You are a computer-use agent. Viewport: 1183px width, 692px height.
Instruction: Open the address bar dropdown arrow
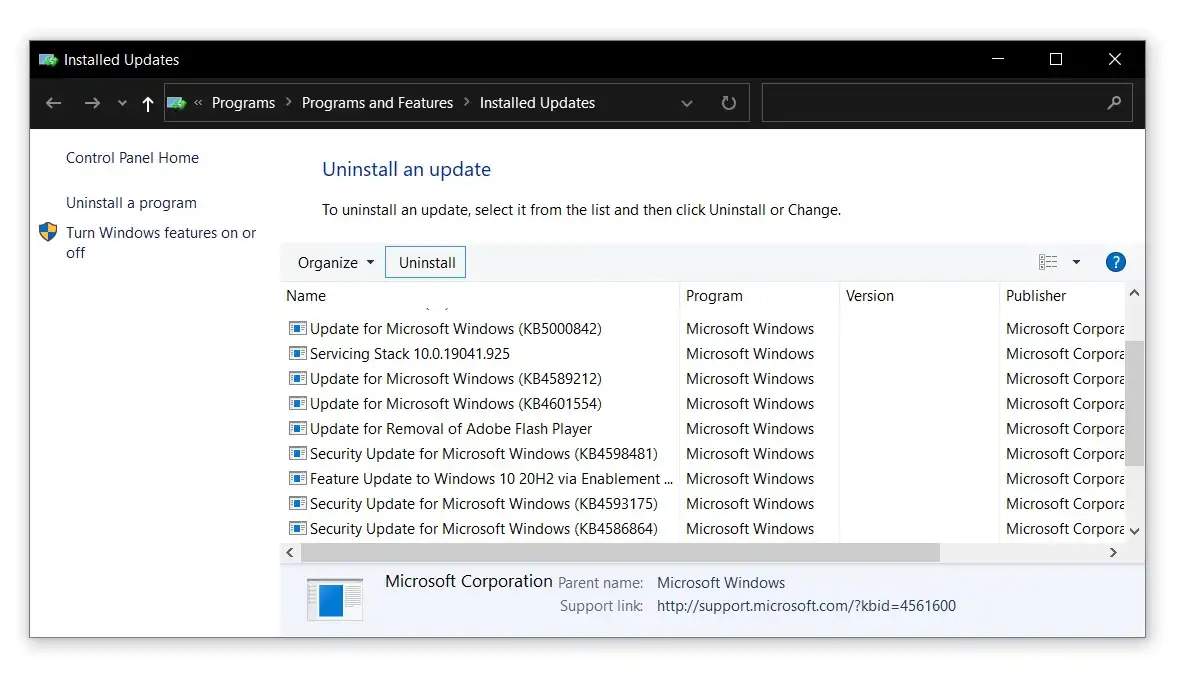tap(687, 103)
